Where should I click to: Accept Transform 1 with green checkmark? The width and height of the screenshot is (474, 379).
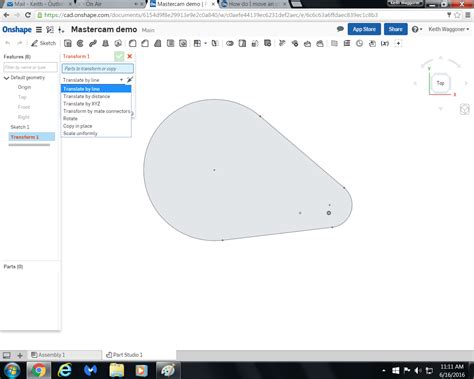(x=119, y=56)
